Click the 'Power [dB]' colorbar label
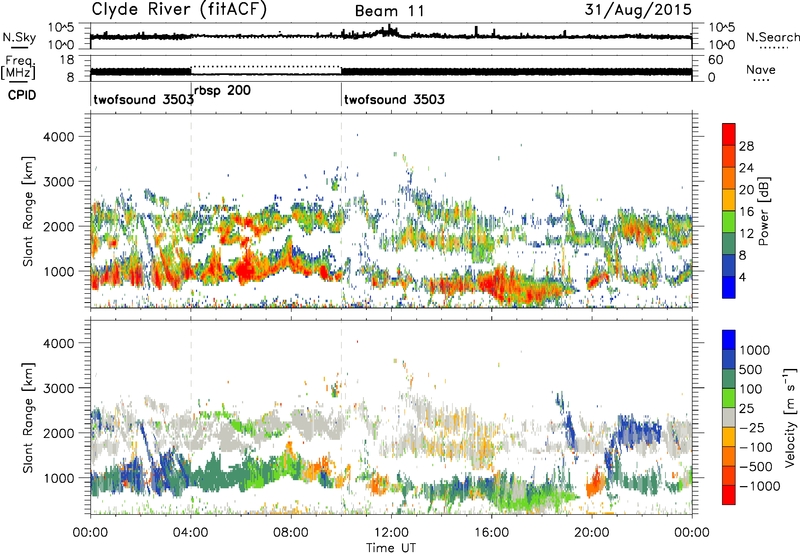800x554 pixels. coord(764,211)
